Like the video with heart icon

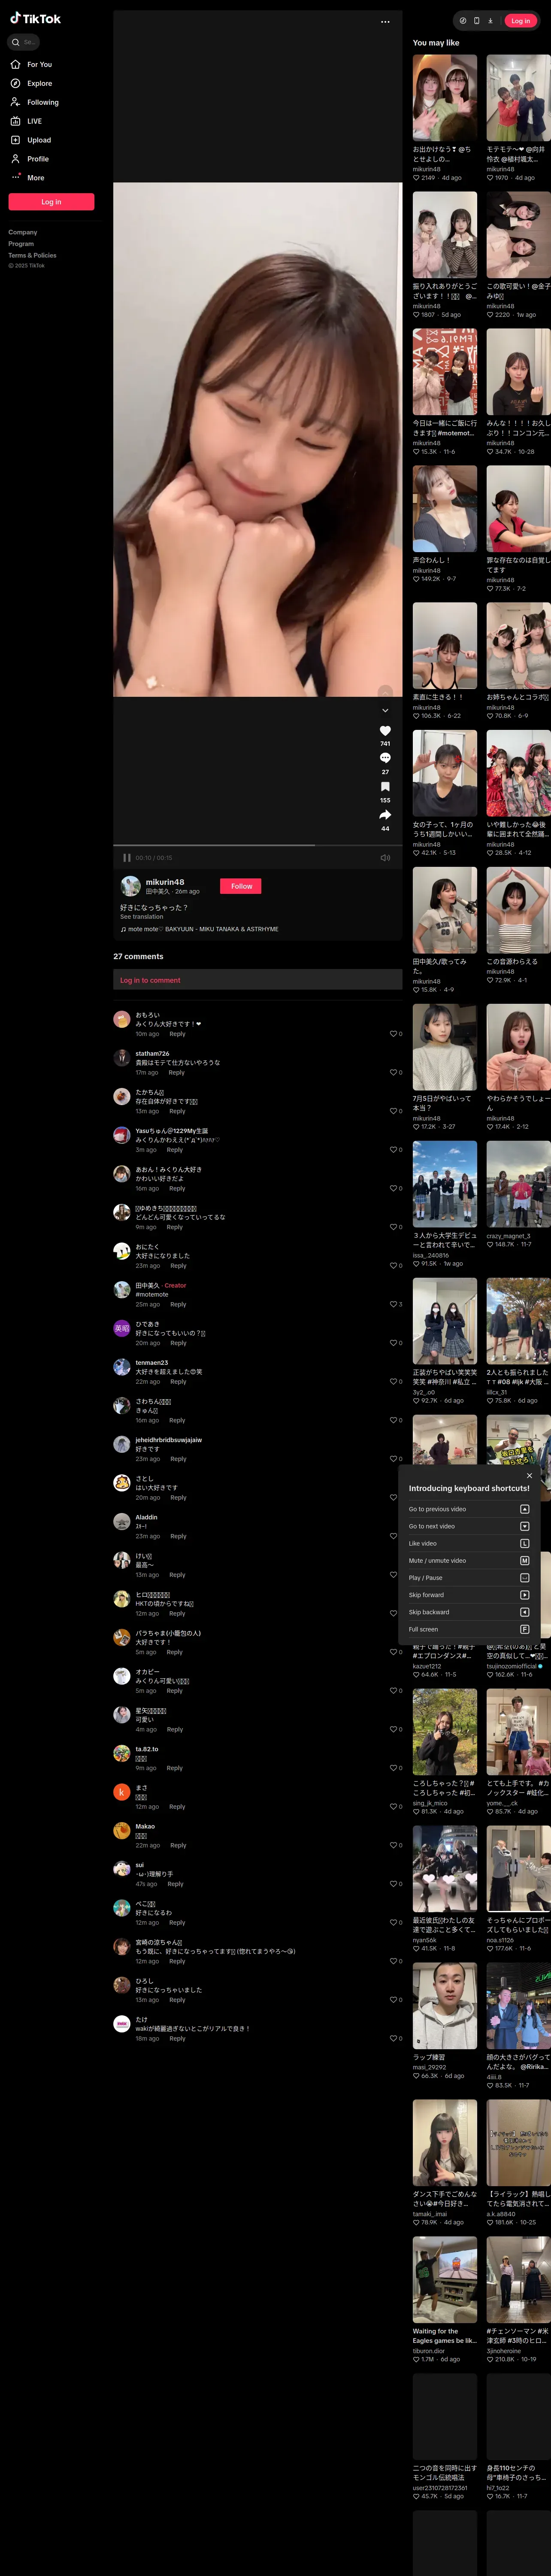[x=385, y=731]
